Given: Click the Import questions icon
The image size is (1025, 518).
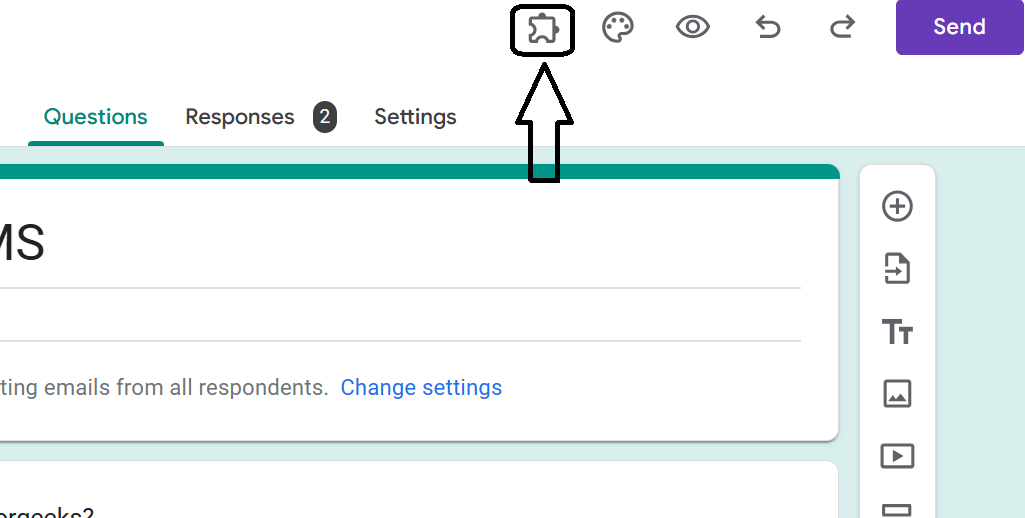Looking at the screenshot, I should coord(897,269).
